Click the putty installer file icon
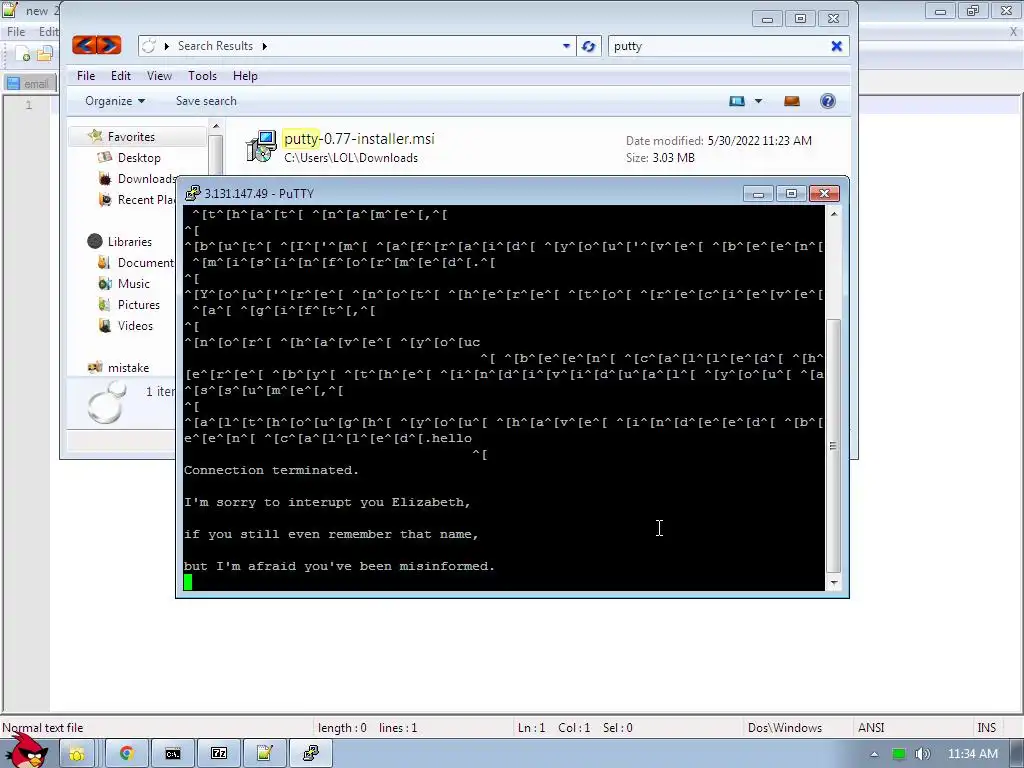 click(x=261, y=146)
